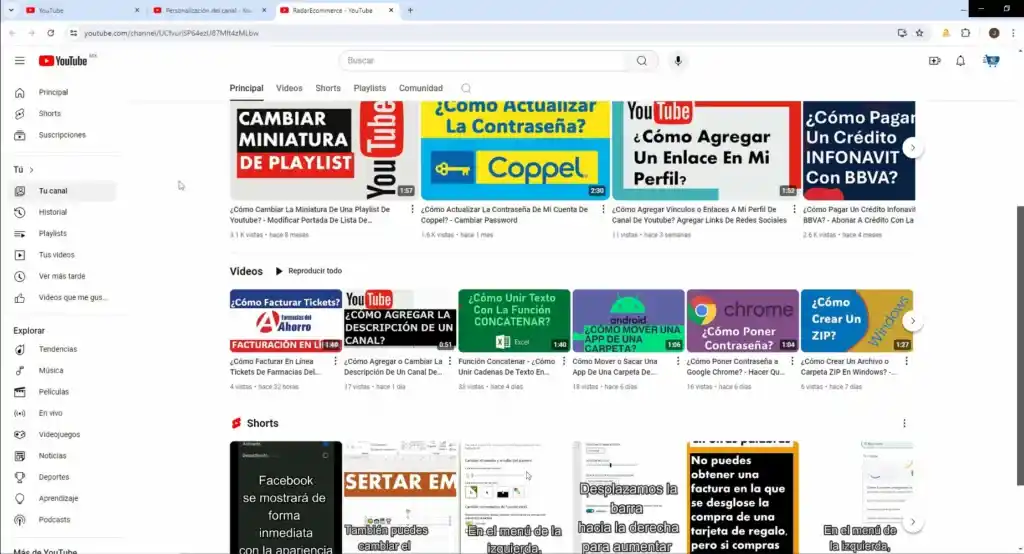
Task: Open options for Crear ZIP video
Action: [x=906, y=361]
